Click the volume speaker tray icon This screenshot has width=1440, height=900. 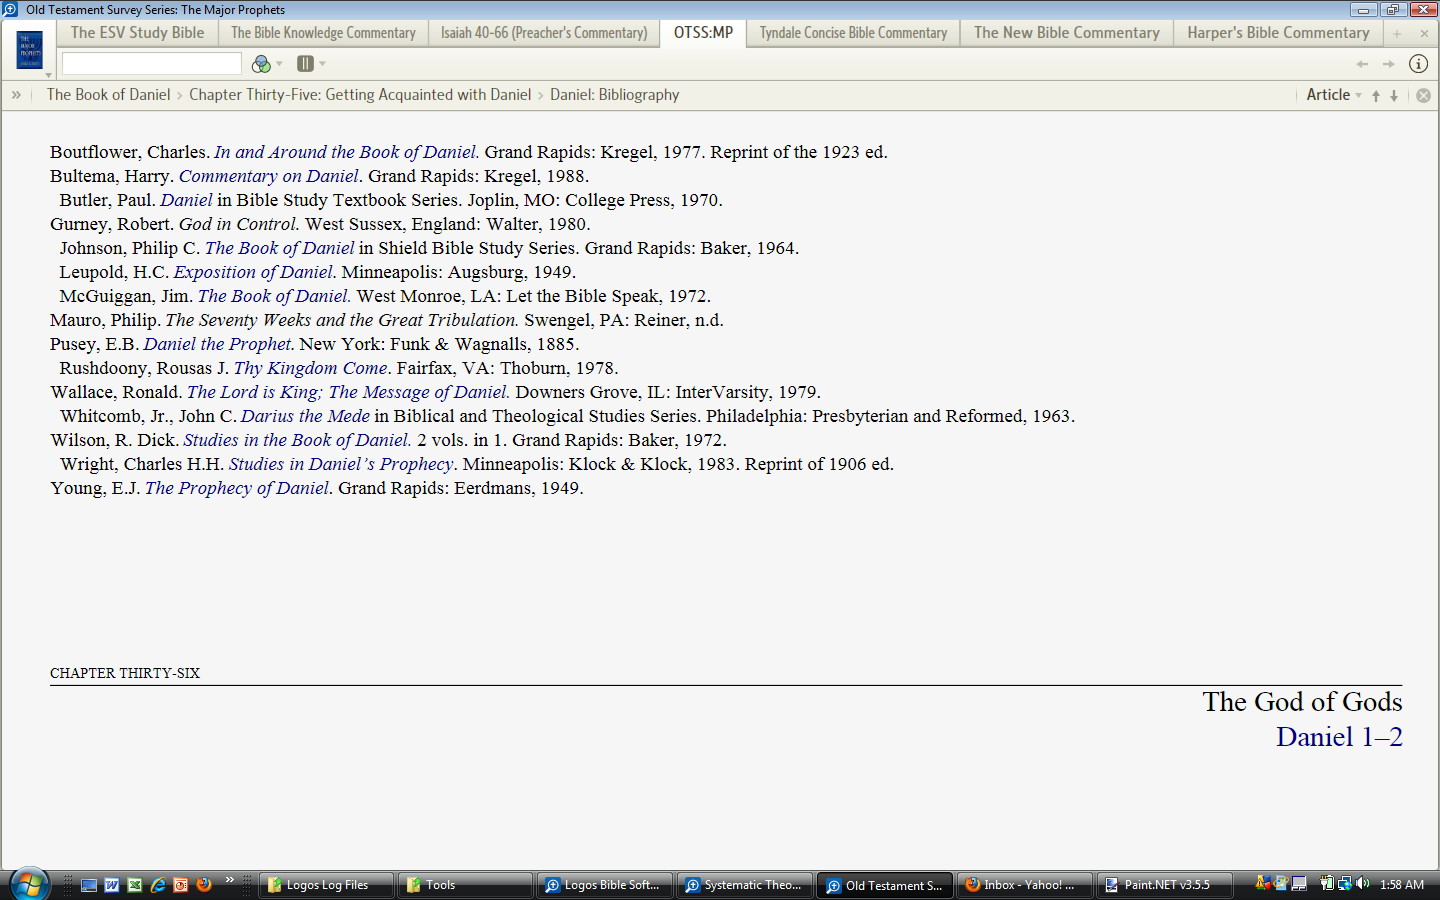click(x=1362, y=884)
